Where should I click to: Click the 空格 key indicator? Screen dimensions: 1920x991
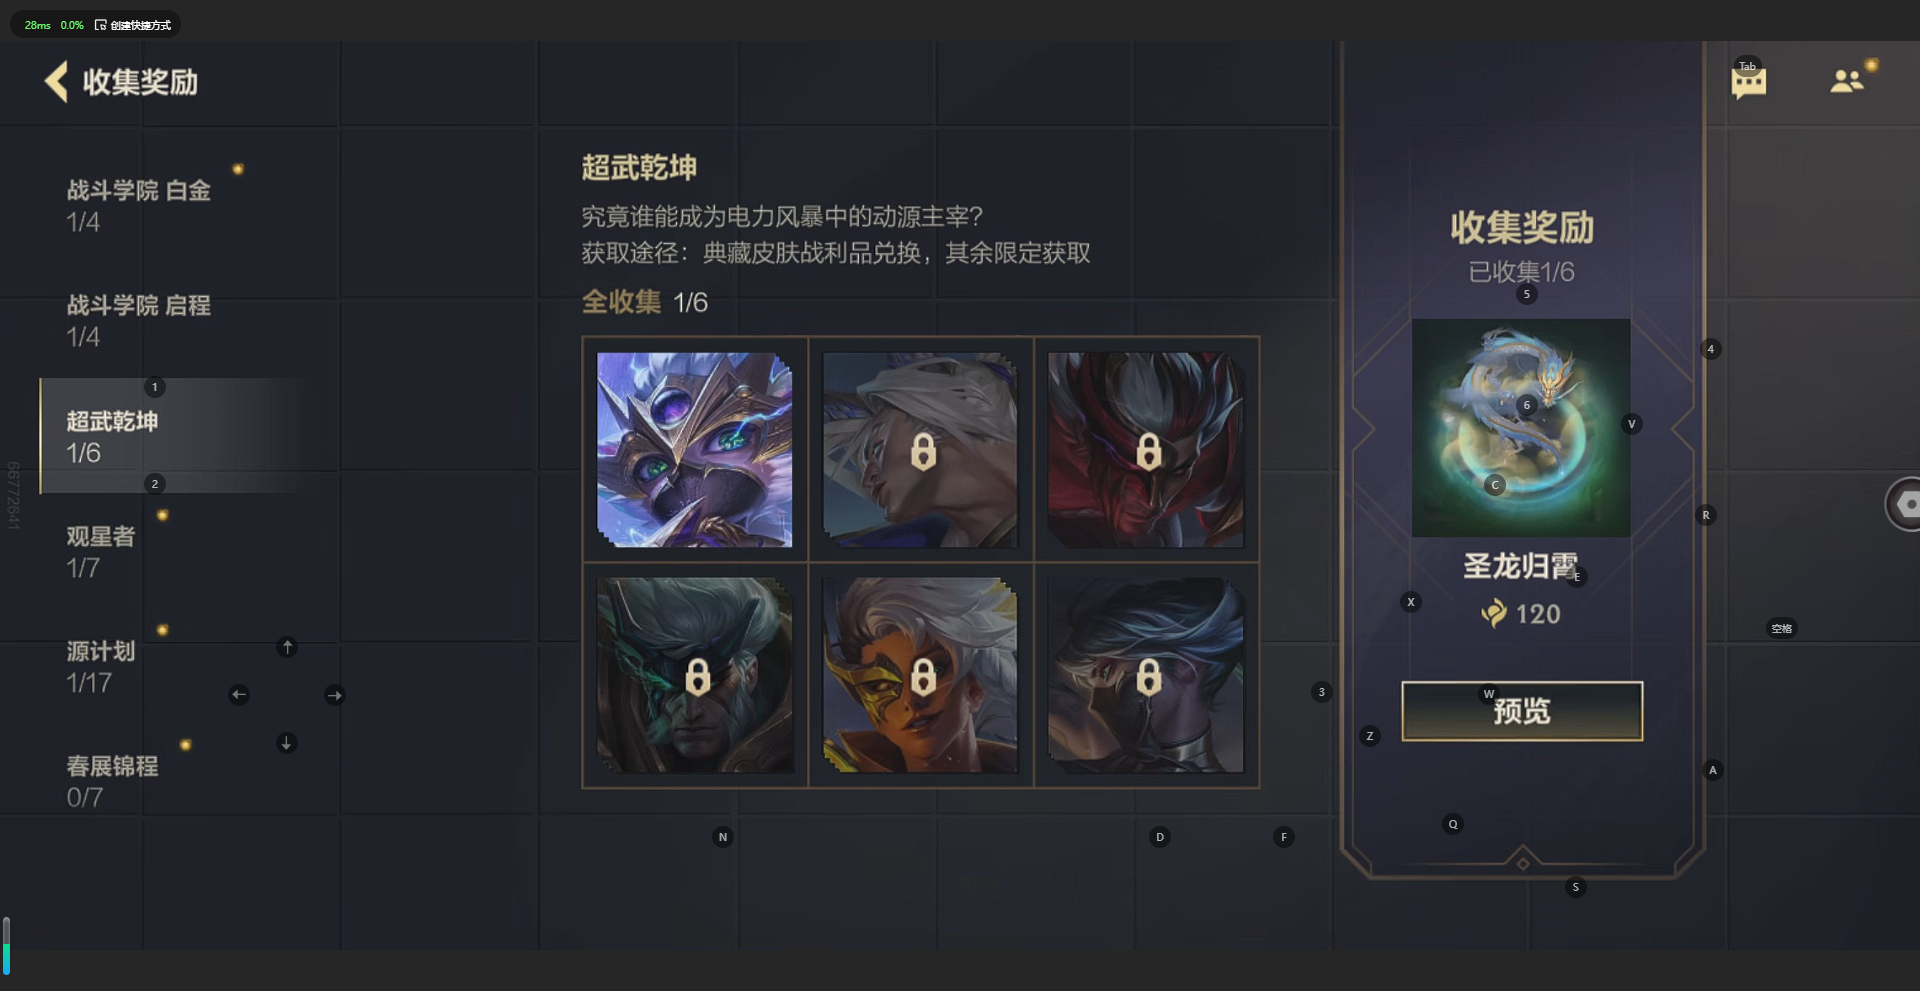(1782, 629)
